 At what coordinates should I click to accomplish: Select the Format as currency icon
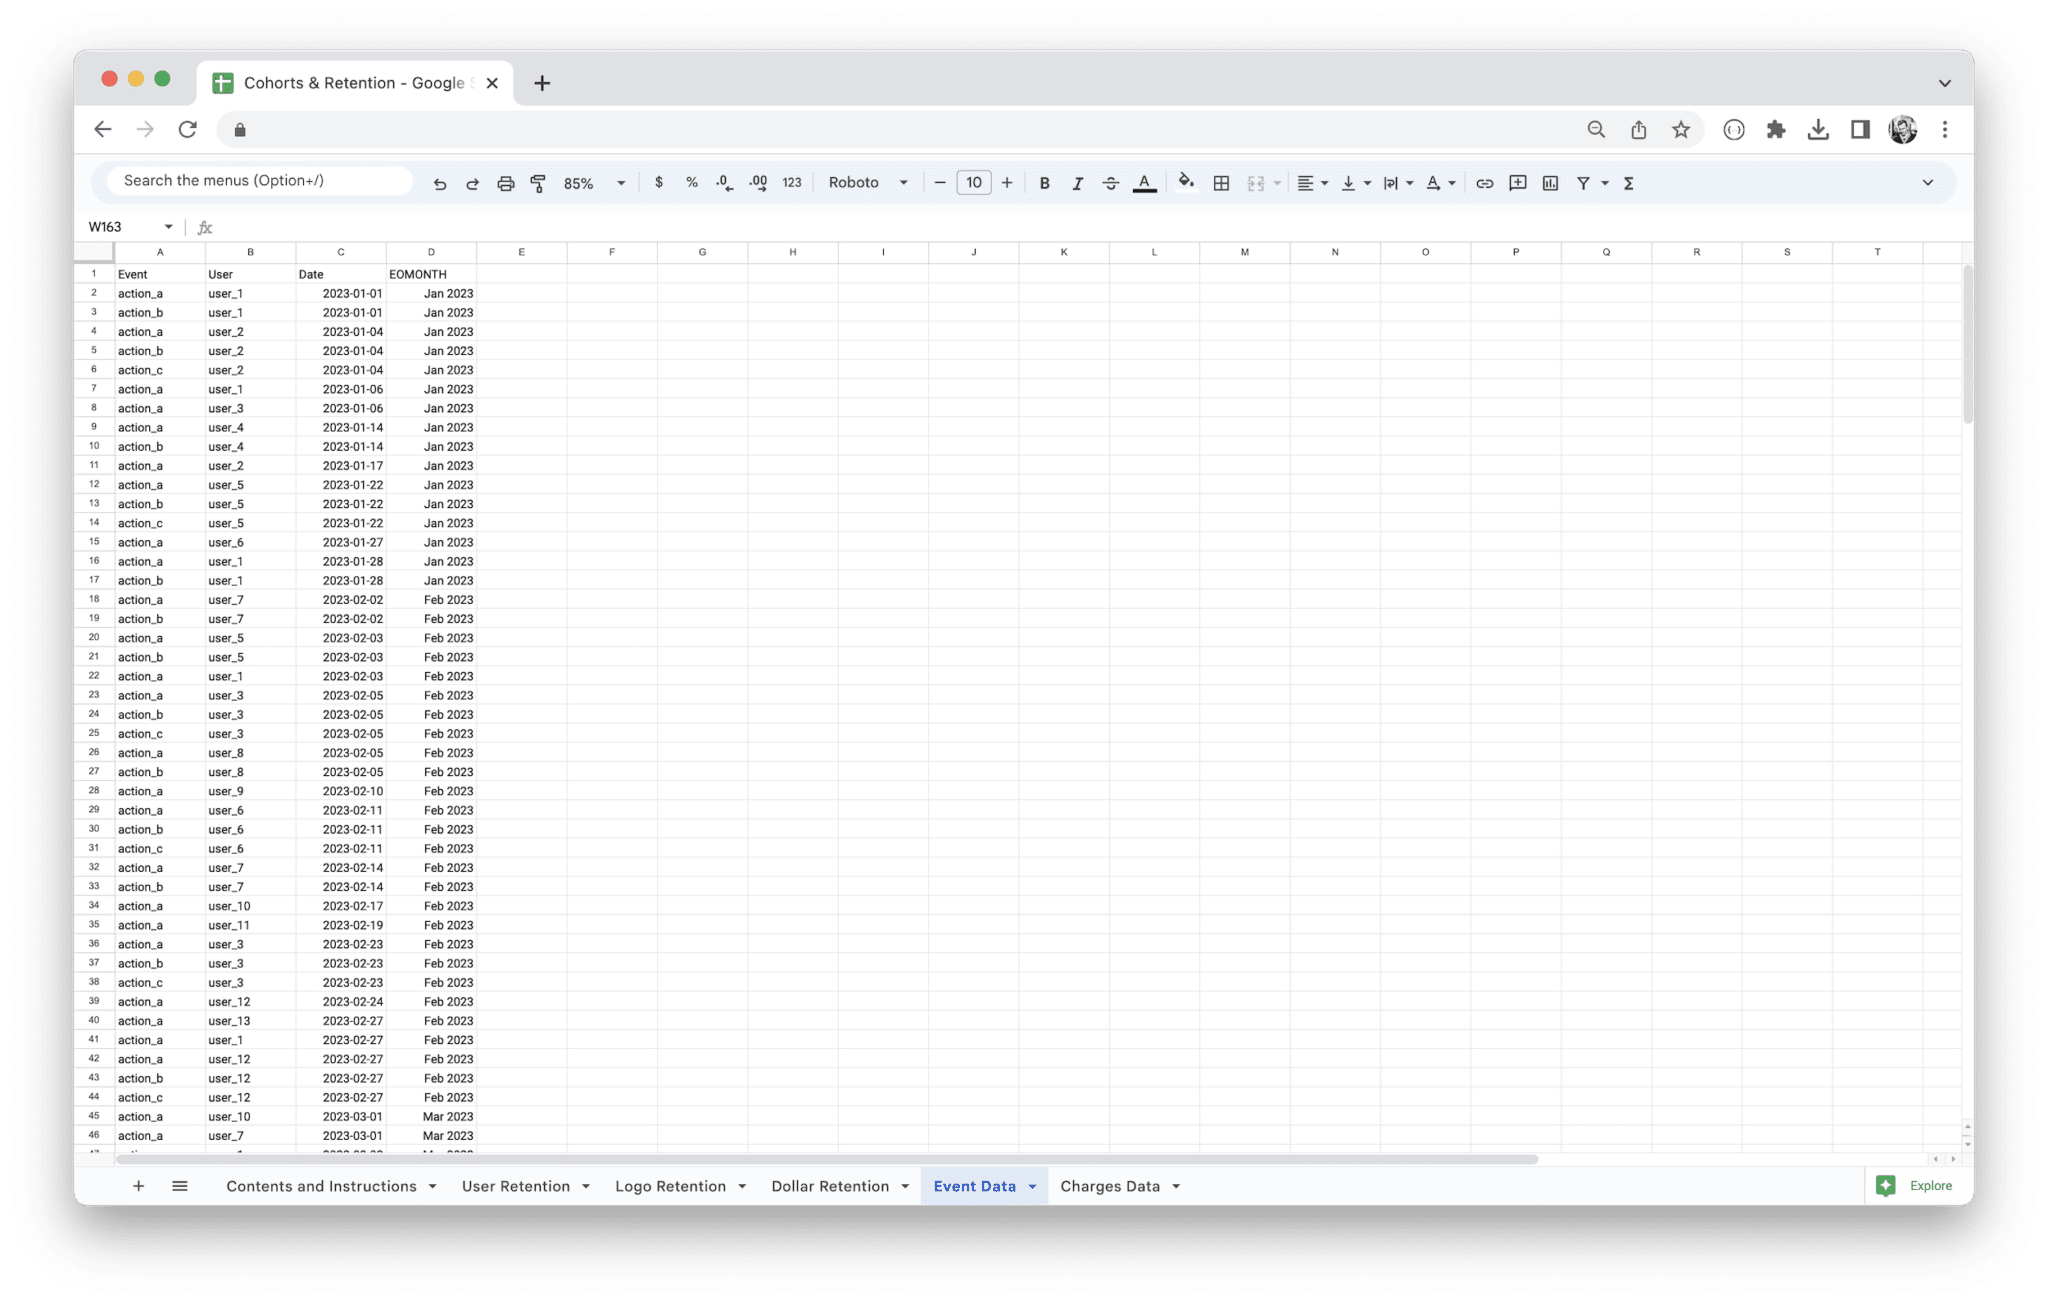tap(659, 183)
